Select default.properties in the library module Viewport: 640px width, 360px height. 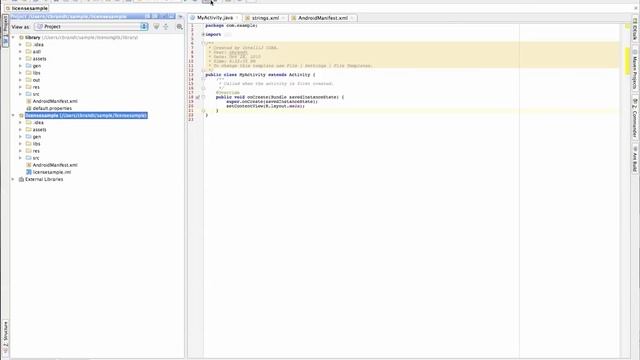tap(52, 109)
